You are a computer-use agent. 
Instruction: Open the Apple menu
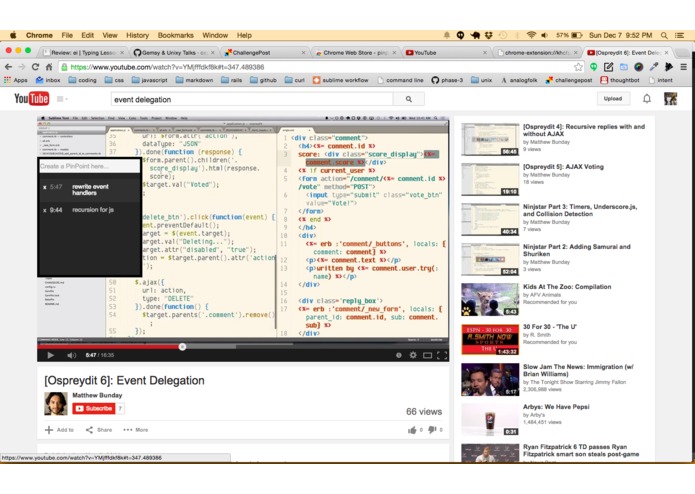13,35
